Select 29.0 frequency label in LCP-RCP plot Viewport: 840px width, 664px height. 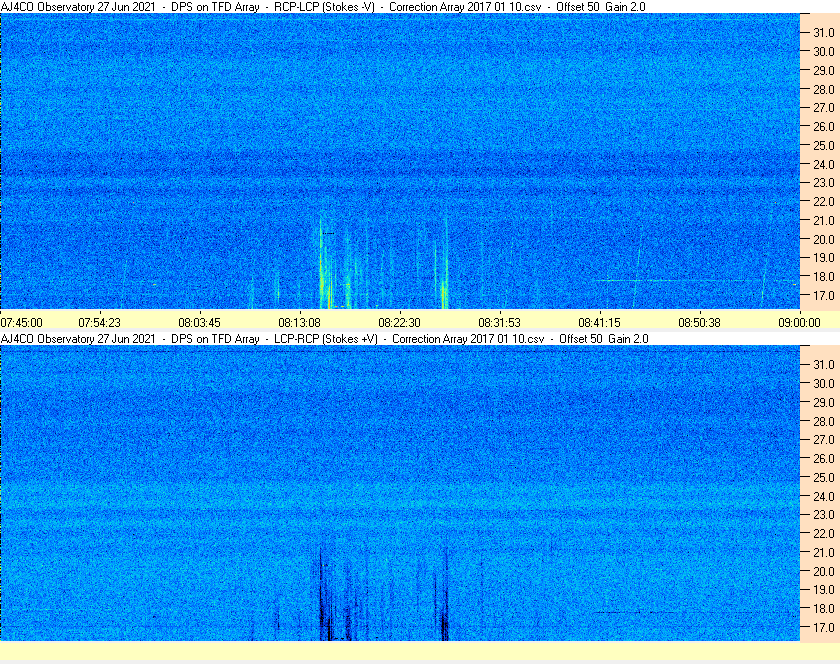[x=824, y=402]
